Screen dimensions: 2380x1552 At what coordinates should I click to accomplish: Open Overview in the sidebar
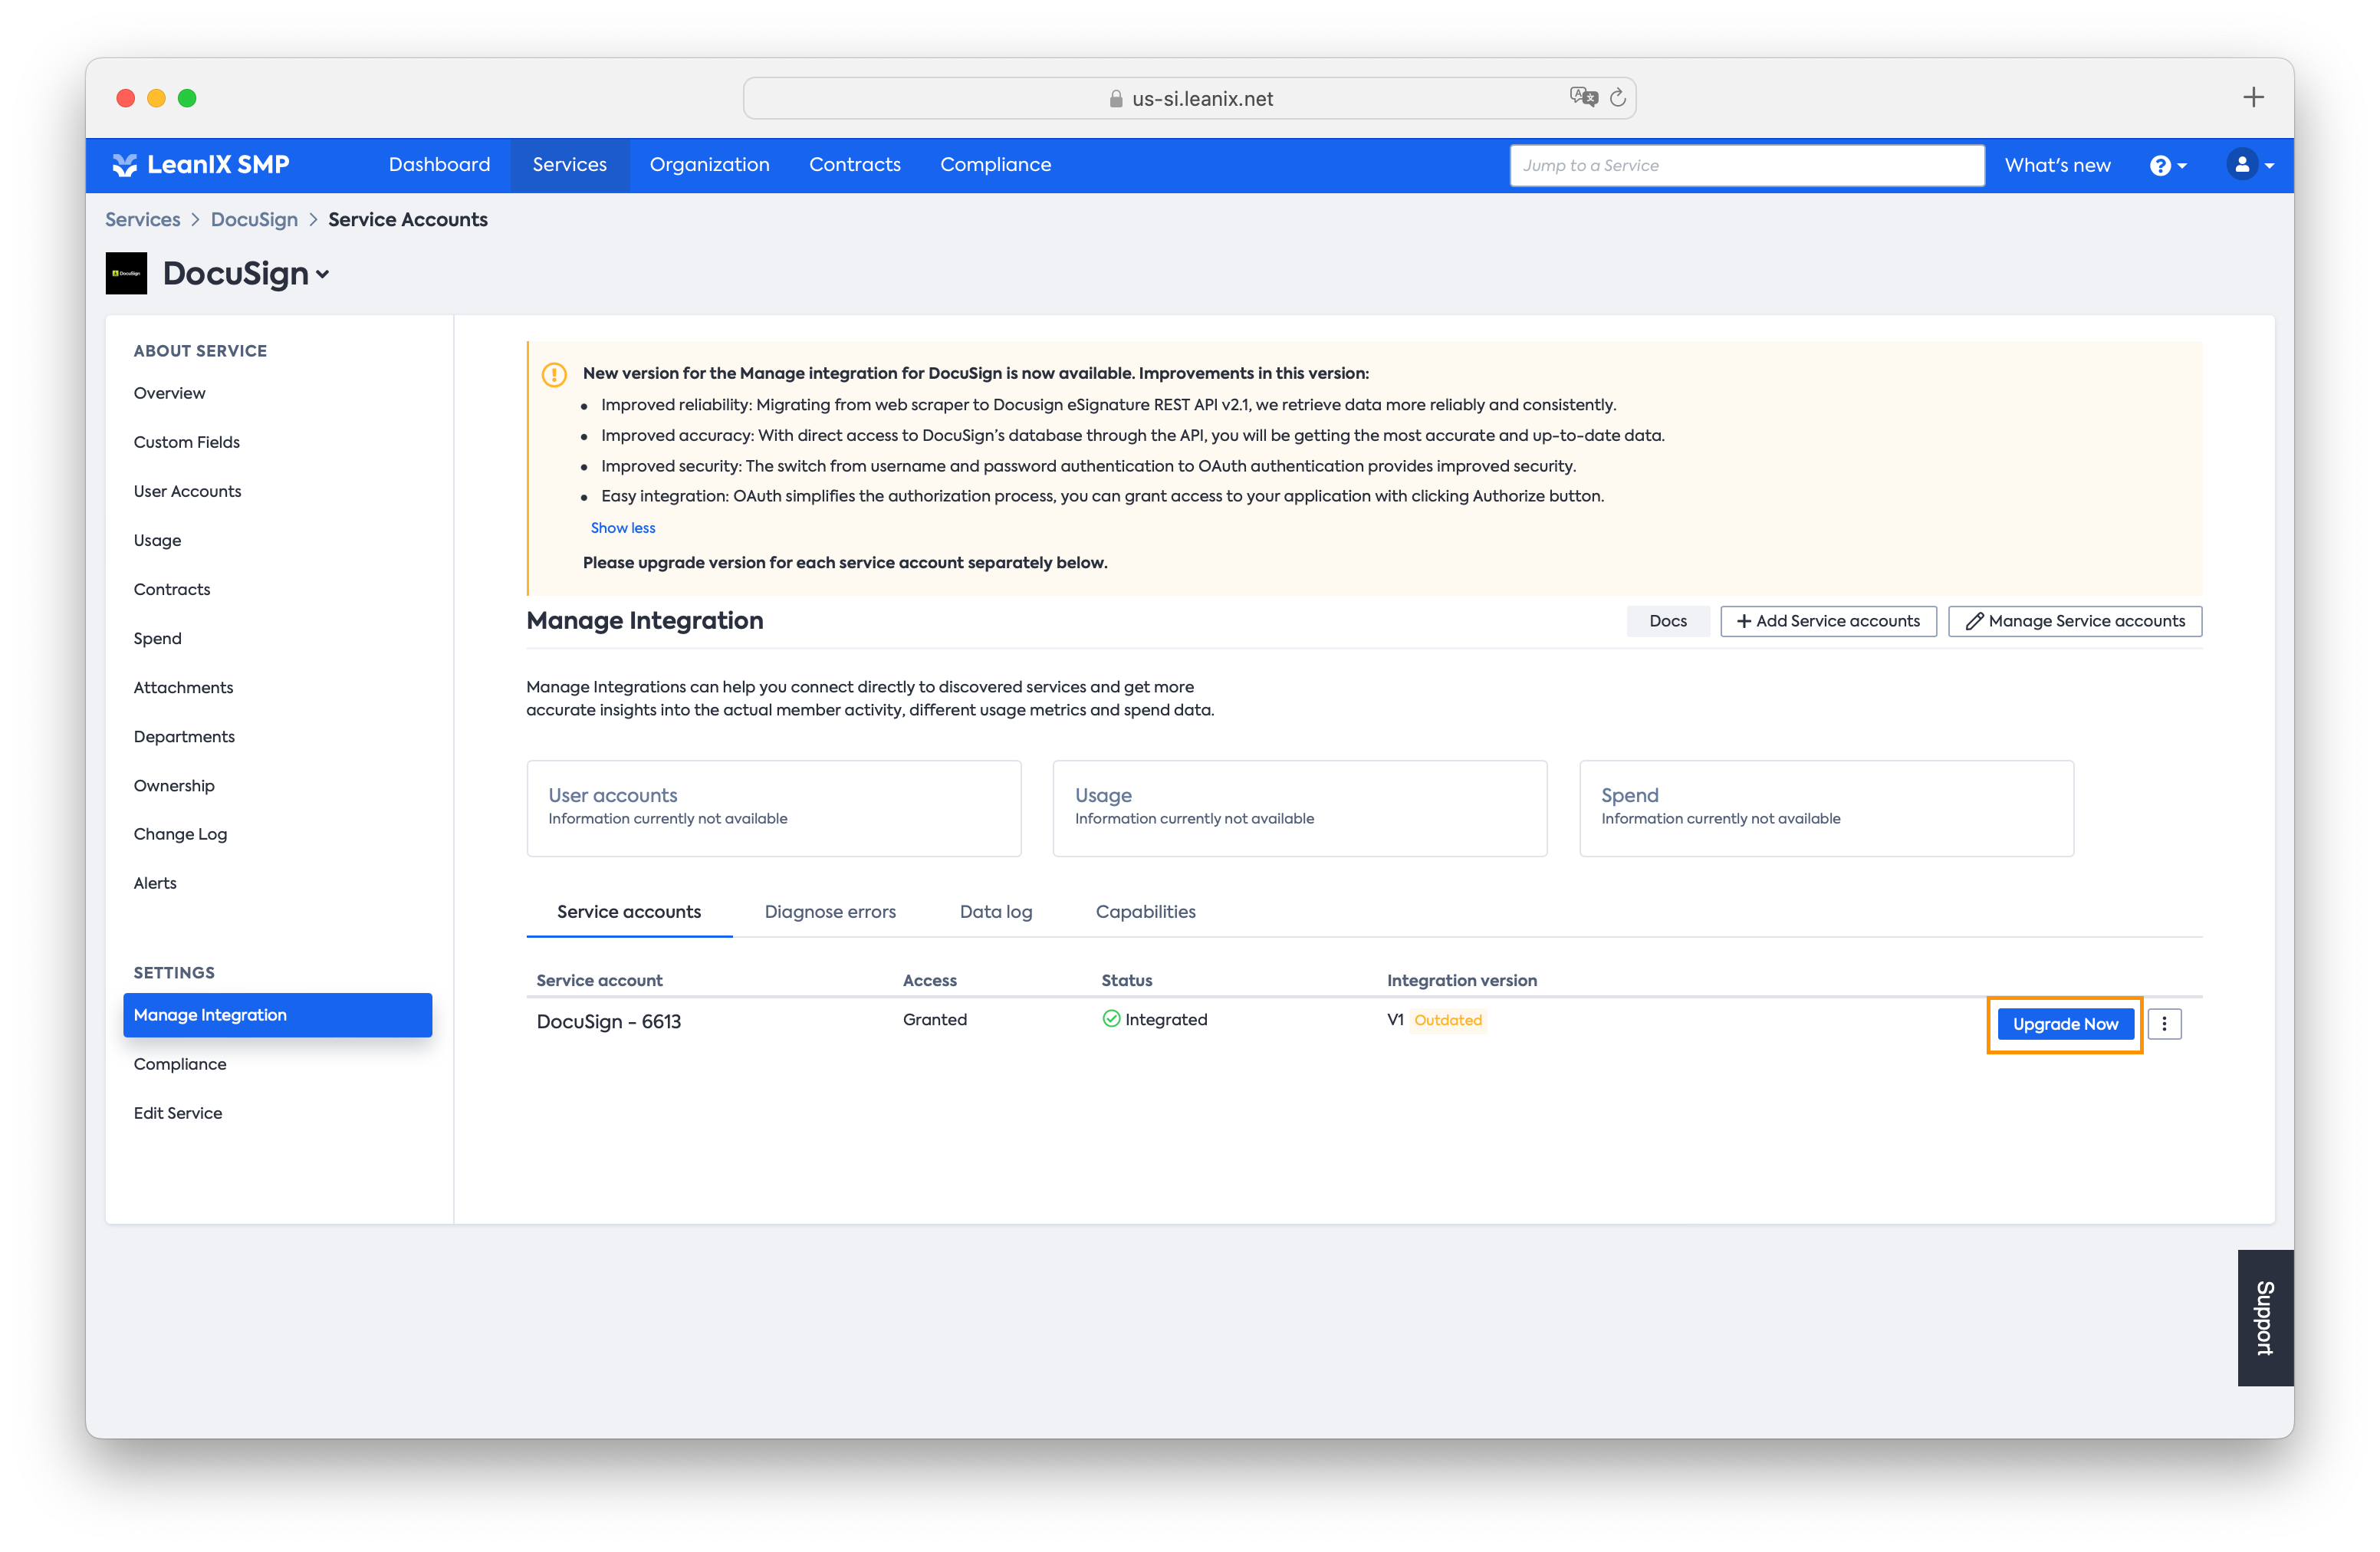(170, 393)
